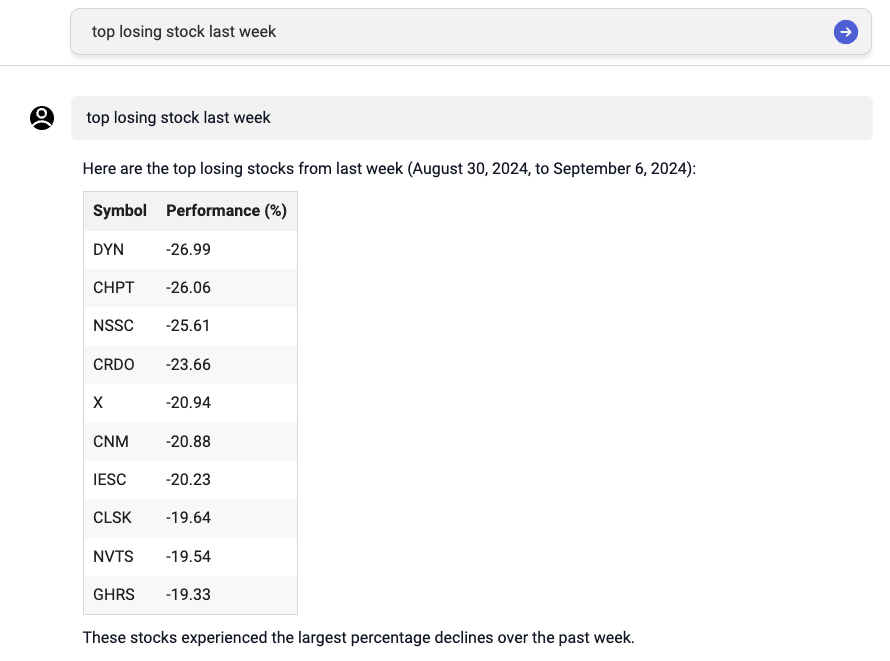Viewport: 890px width, 661px height.
Task: Click the NSSC row symbol
Action: [114, 326]
